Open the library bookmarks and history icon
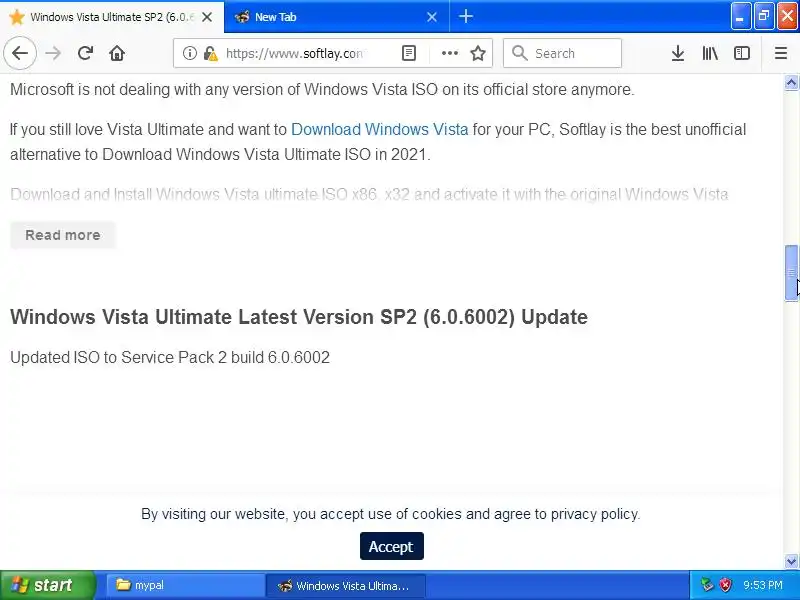800x600 pixels. tap(710, 53)
